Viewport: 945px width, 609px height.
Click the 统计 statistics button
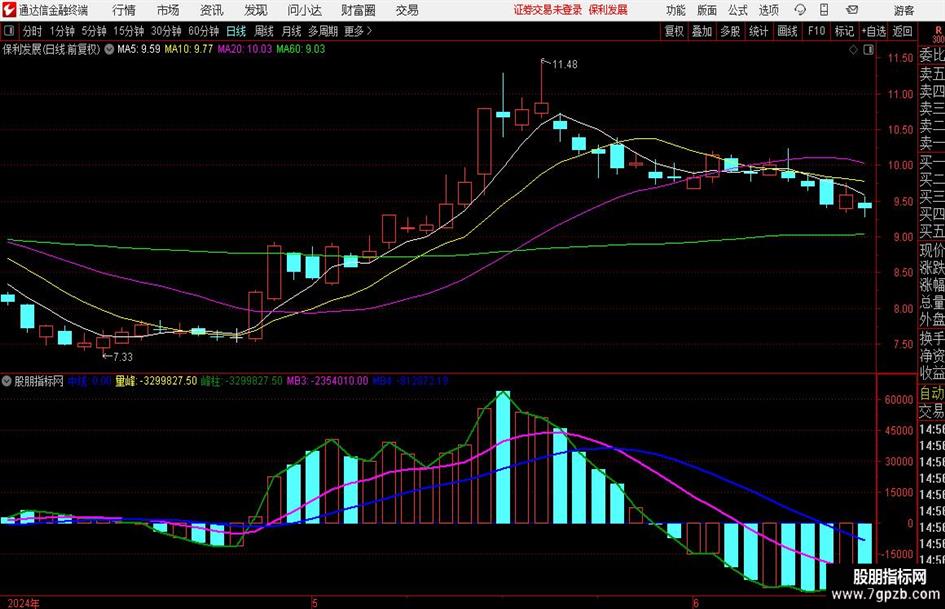click(758, 31)
